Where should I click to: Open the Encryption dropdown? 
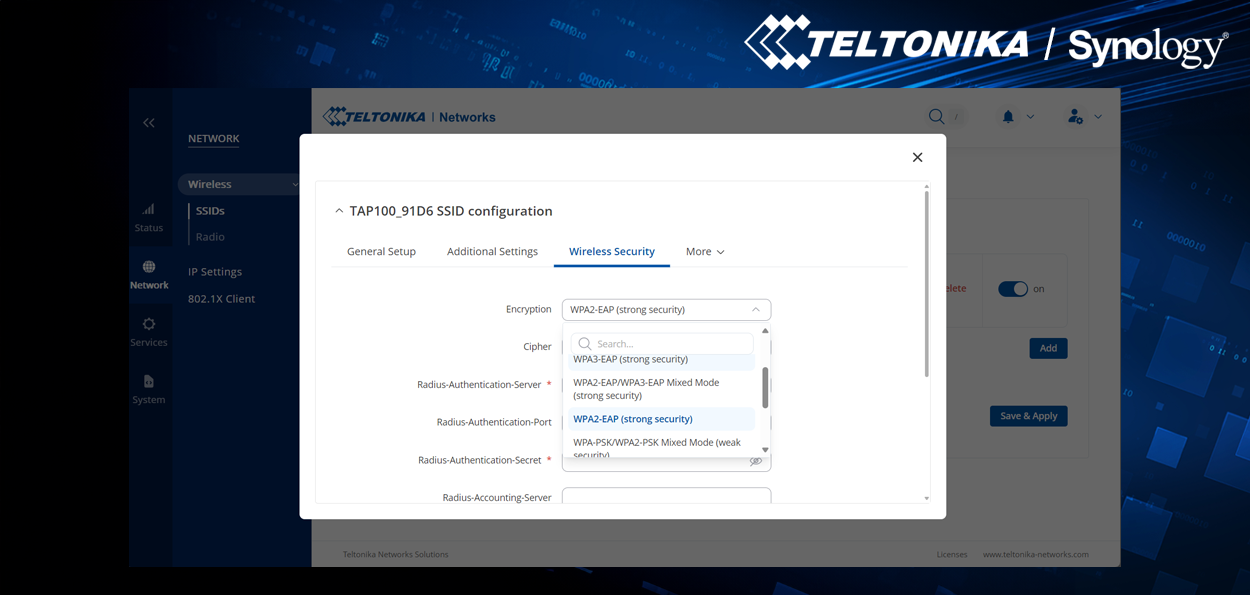(666, 310)
